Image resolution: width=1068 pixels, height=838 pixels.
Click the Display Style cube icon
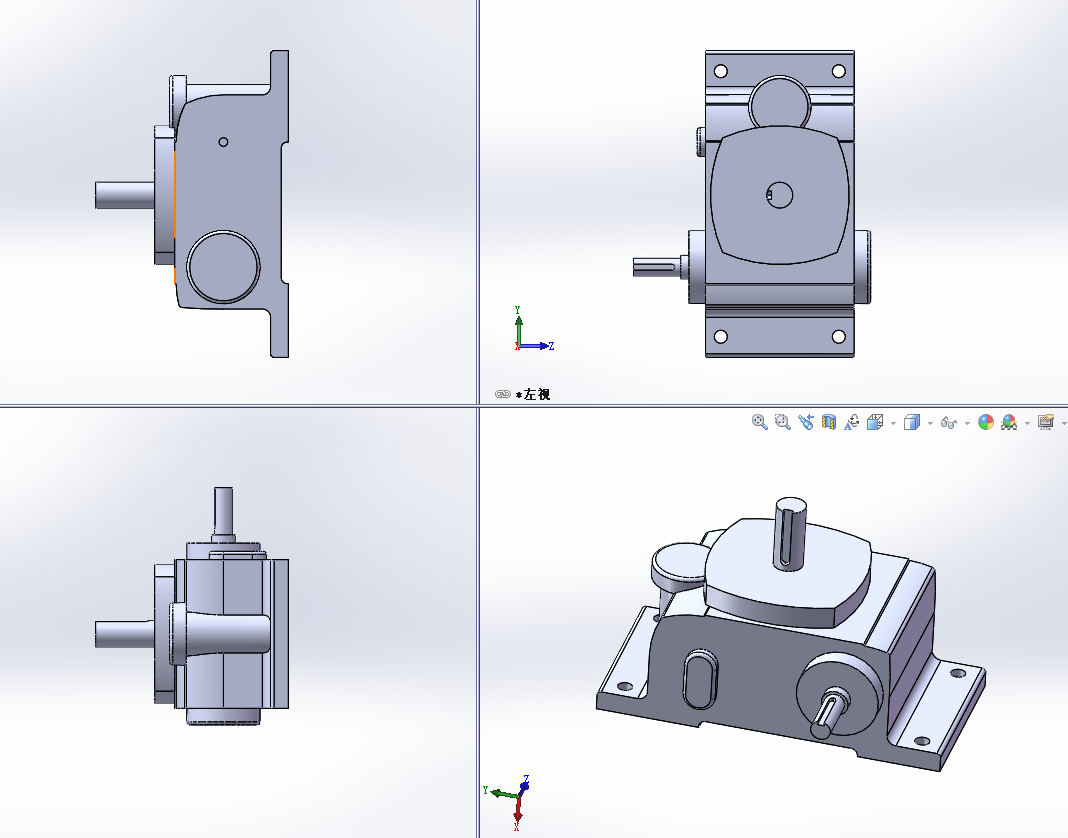click(911, 422)
